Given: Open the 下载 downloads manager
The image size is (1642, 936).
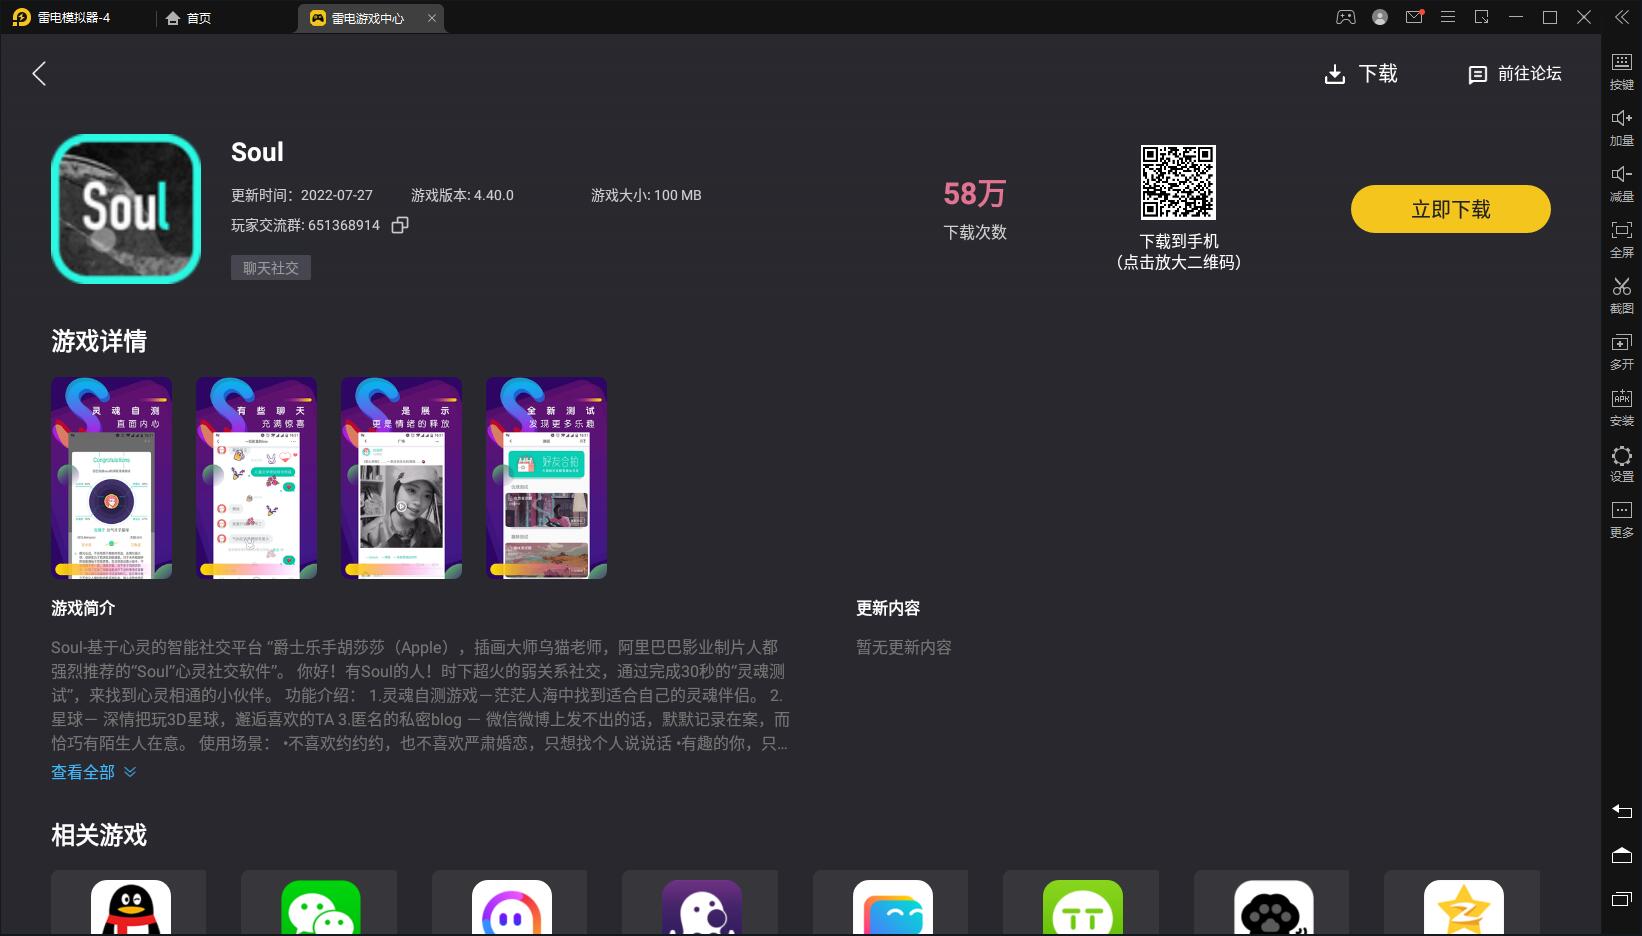Looking at the screenshot, I should click(x=1361, y=74).
